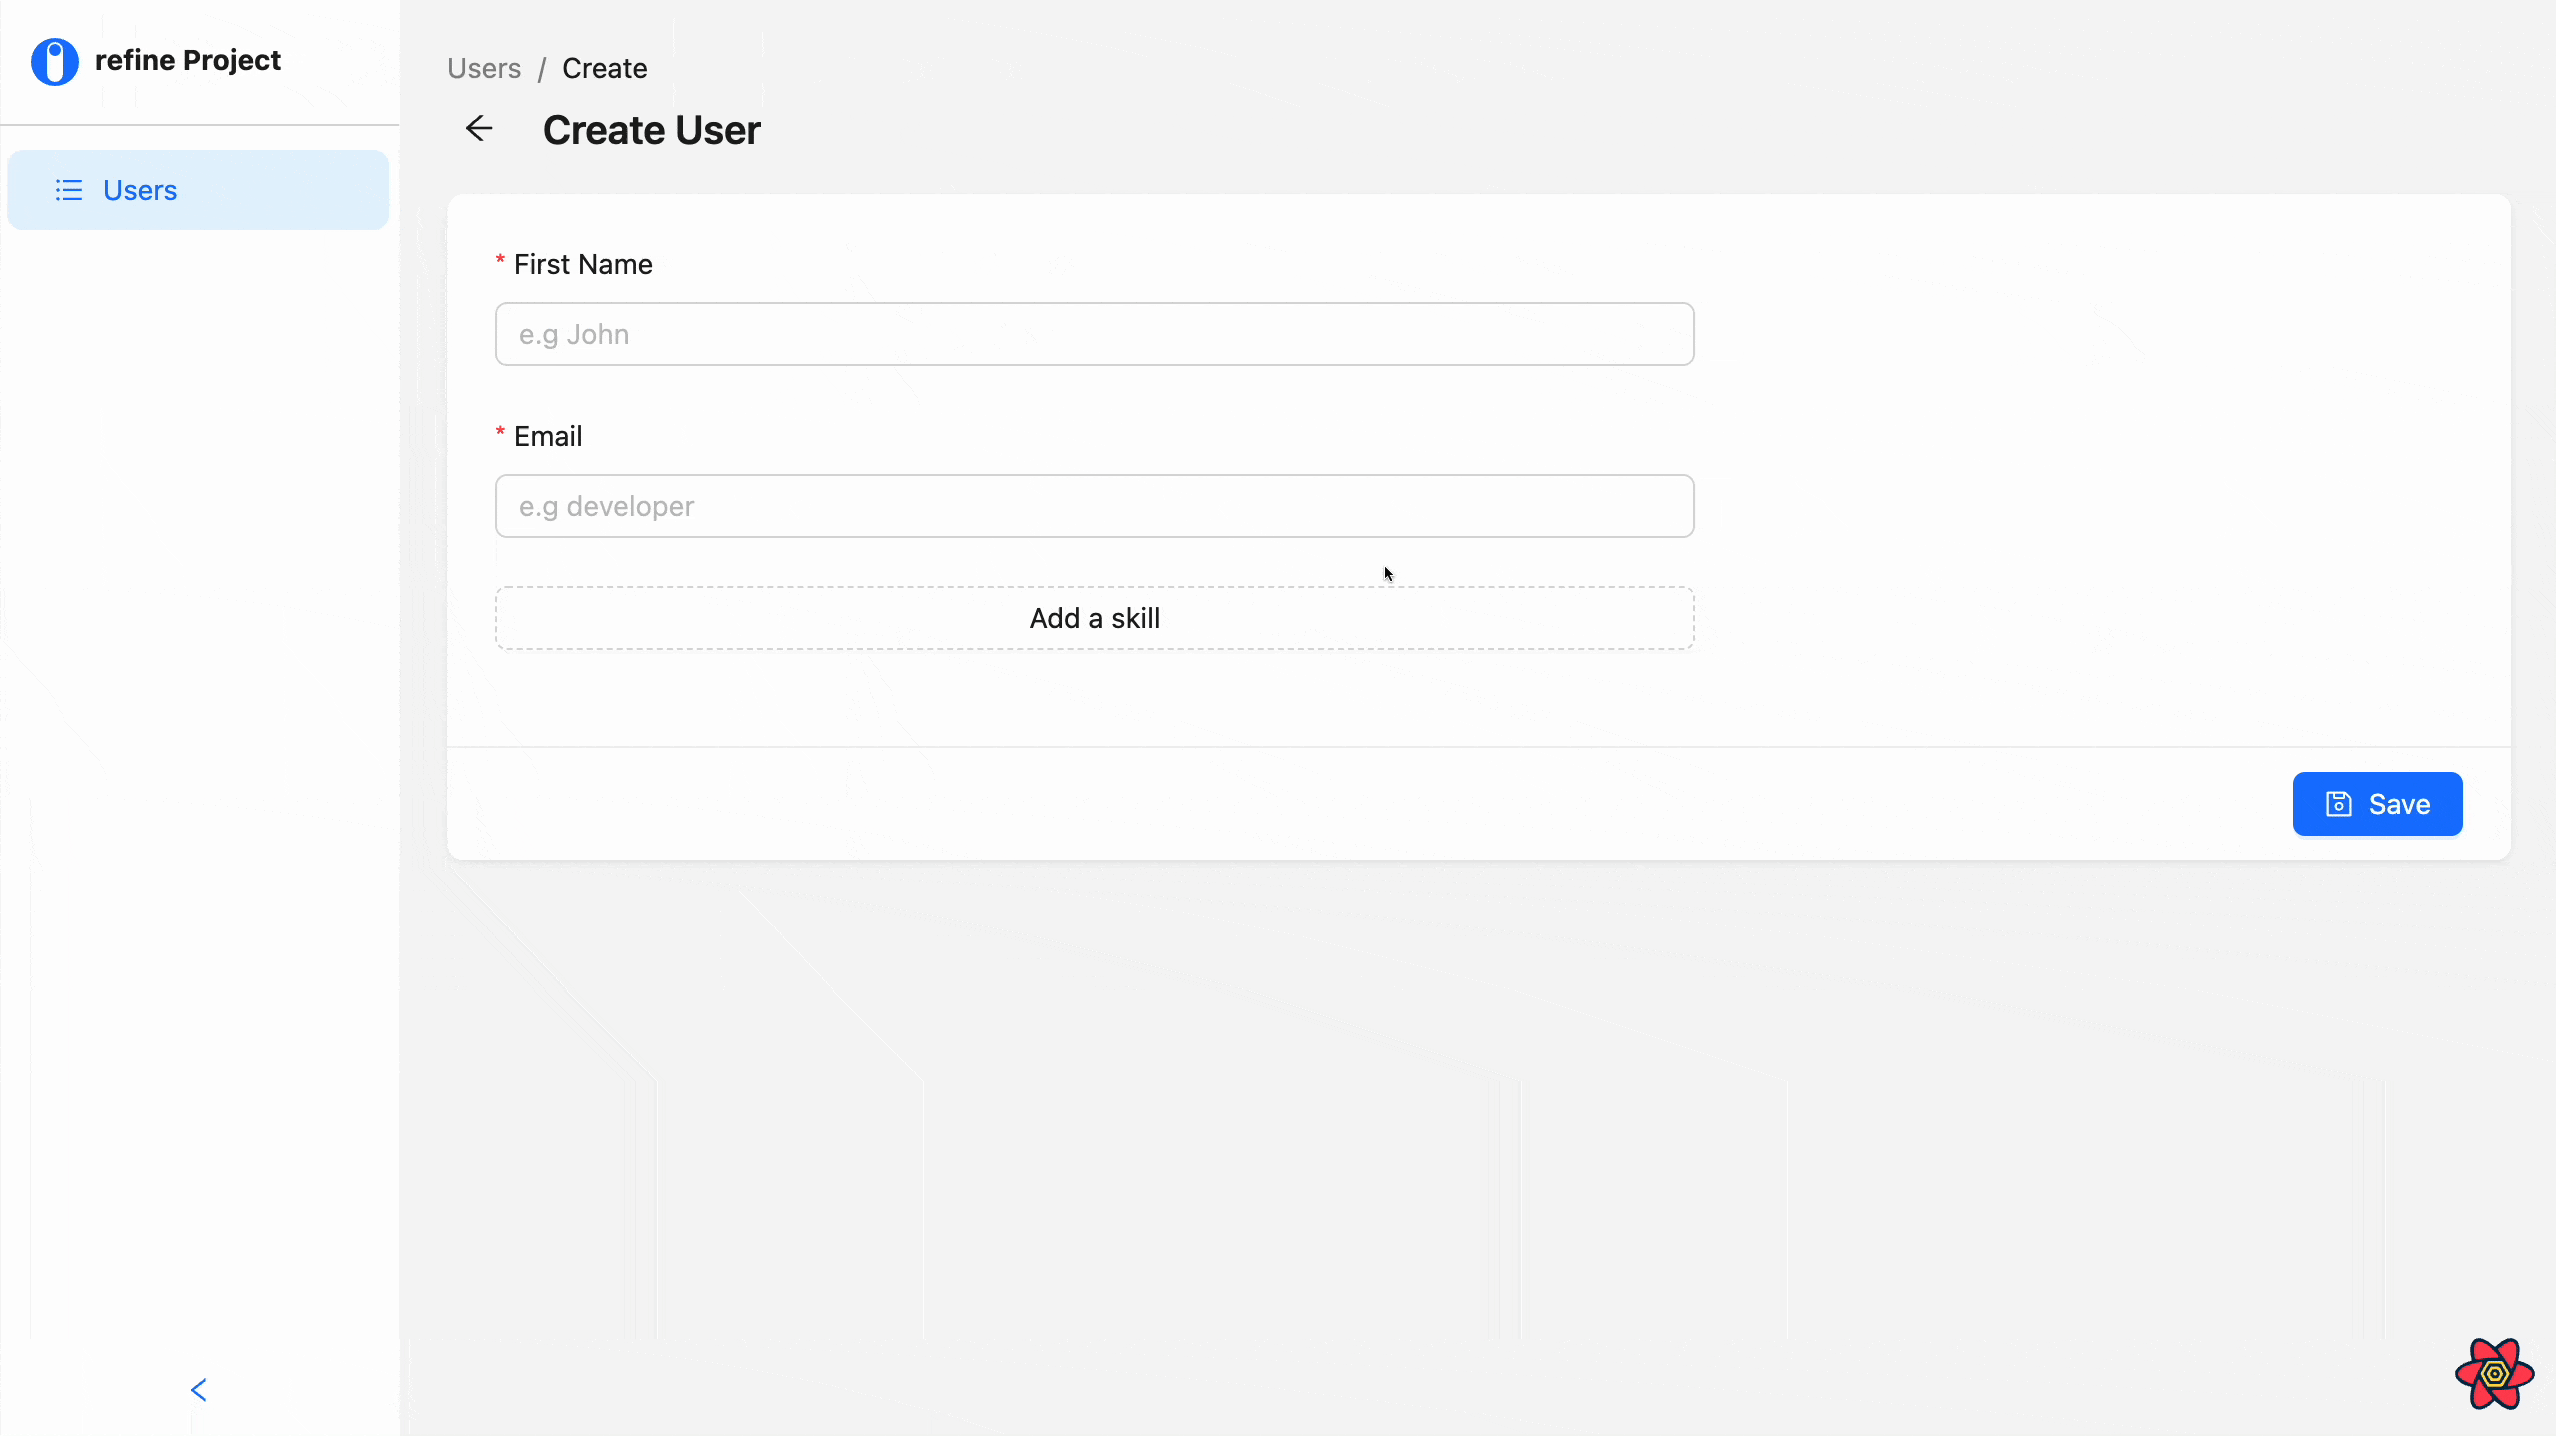2556x1436 pixels.
Task: Save the new user
Action: pyautogui.click(x=2377, y=804)
